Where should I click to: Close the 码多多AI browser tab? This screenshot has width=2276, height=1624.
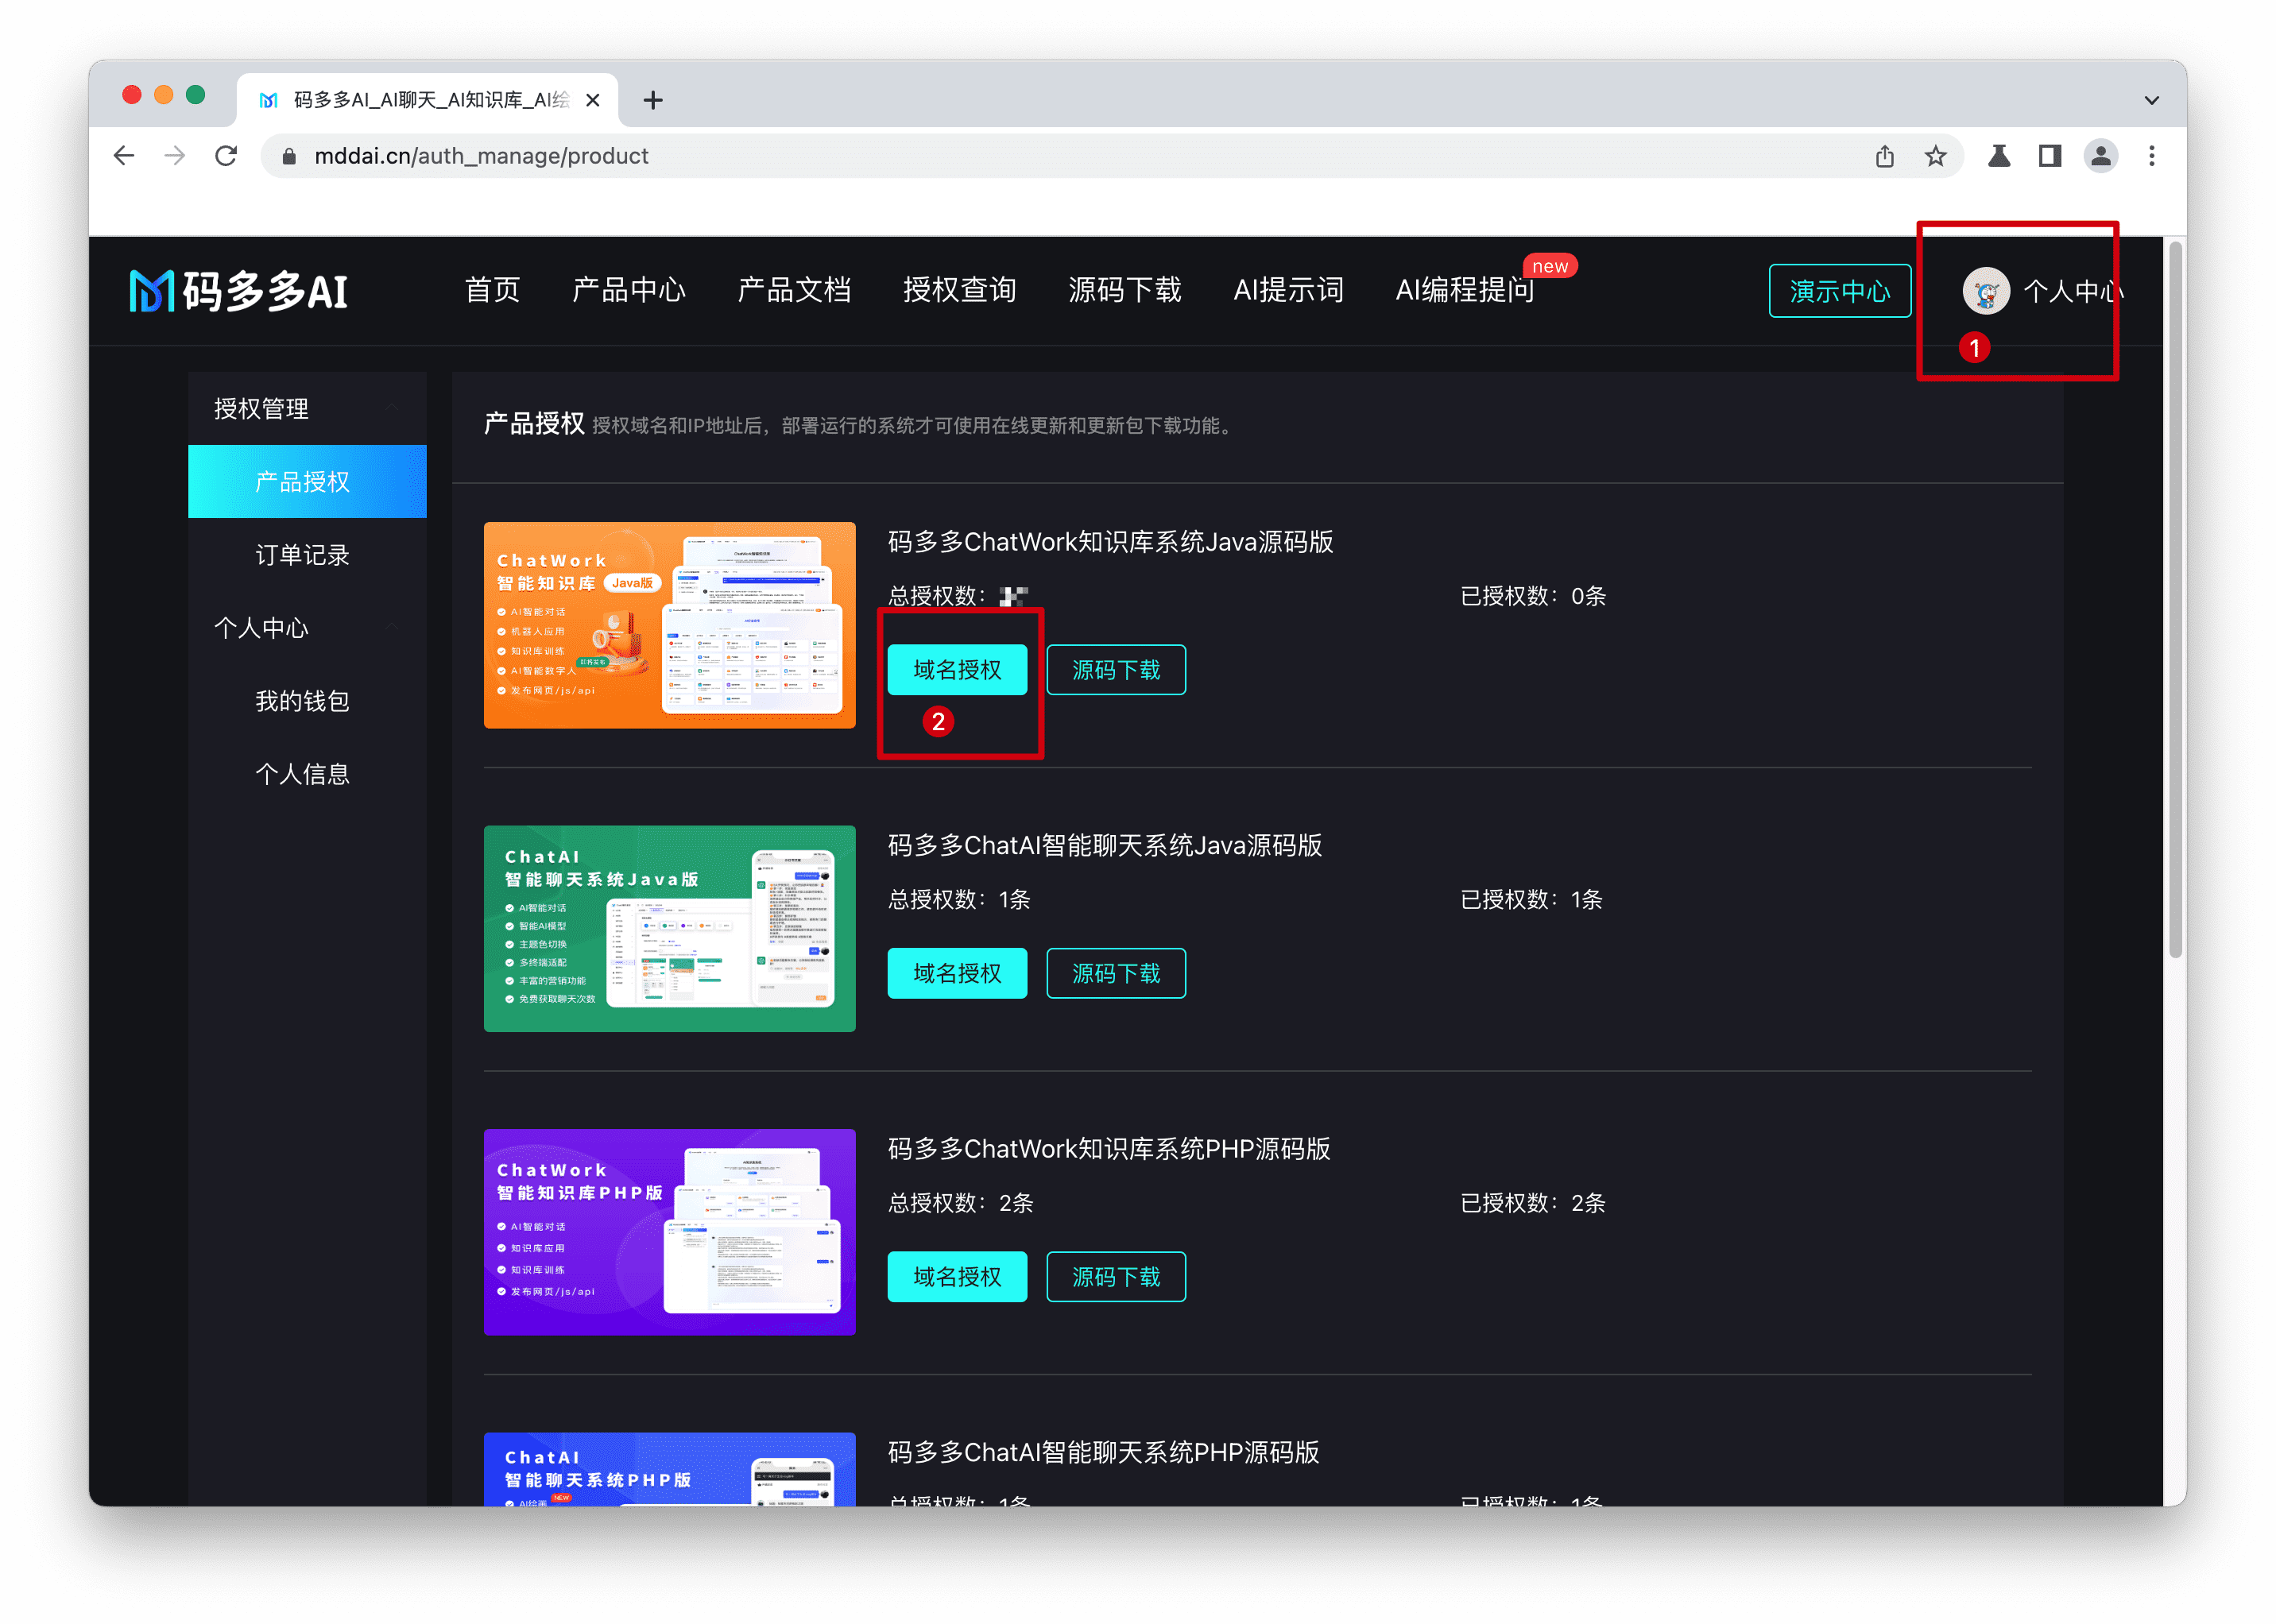click(x=592, y=100)
